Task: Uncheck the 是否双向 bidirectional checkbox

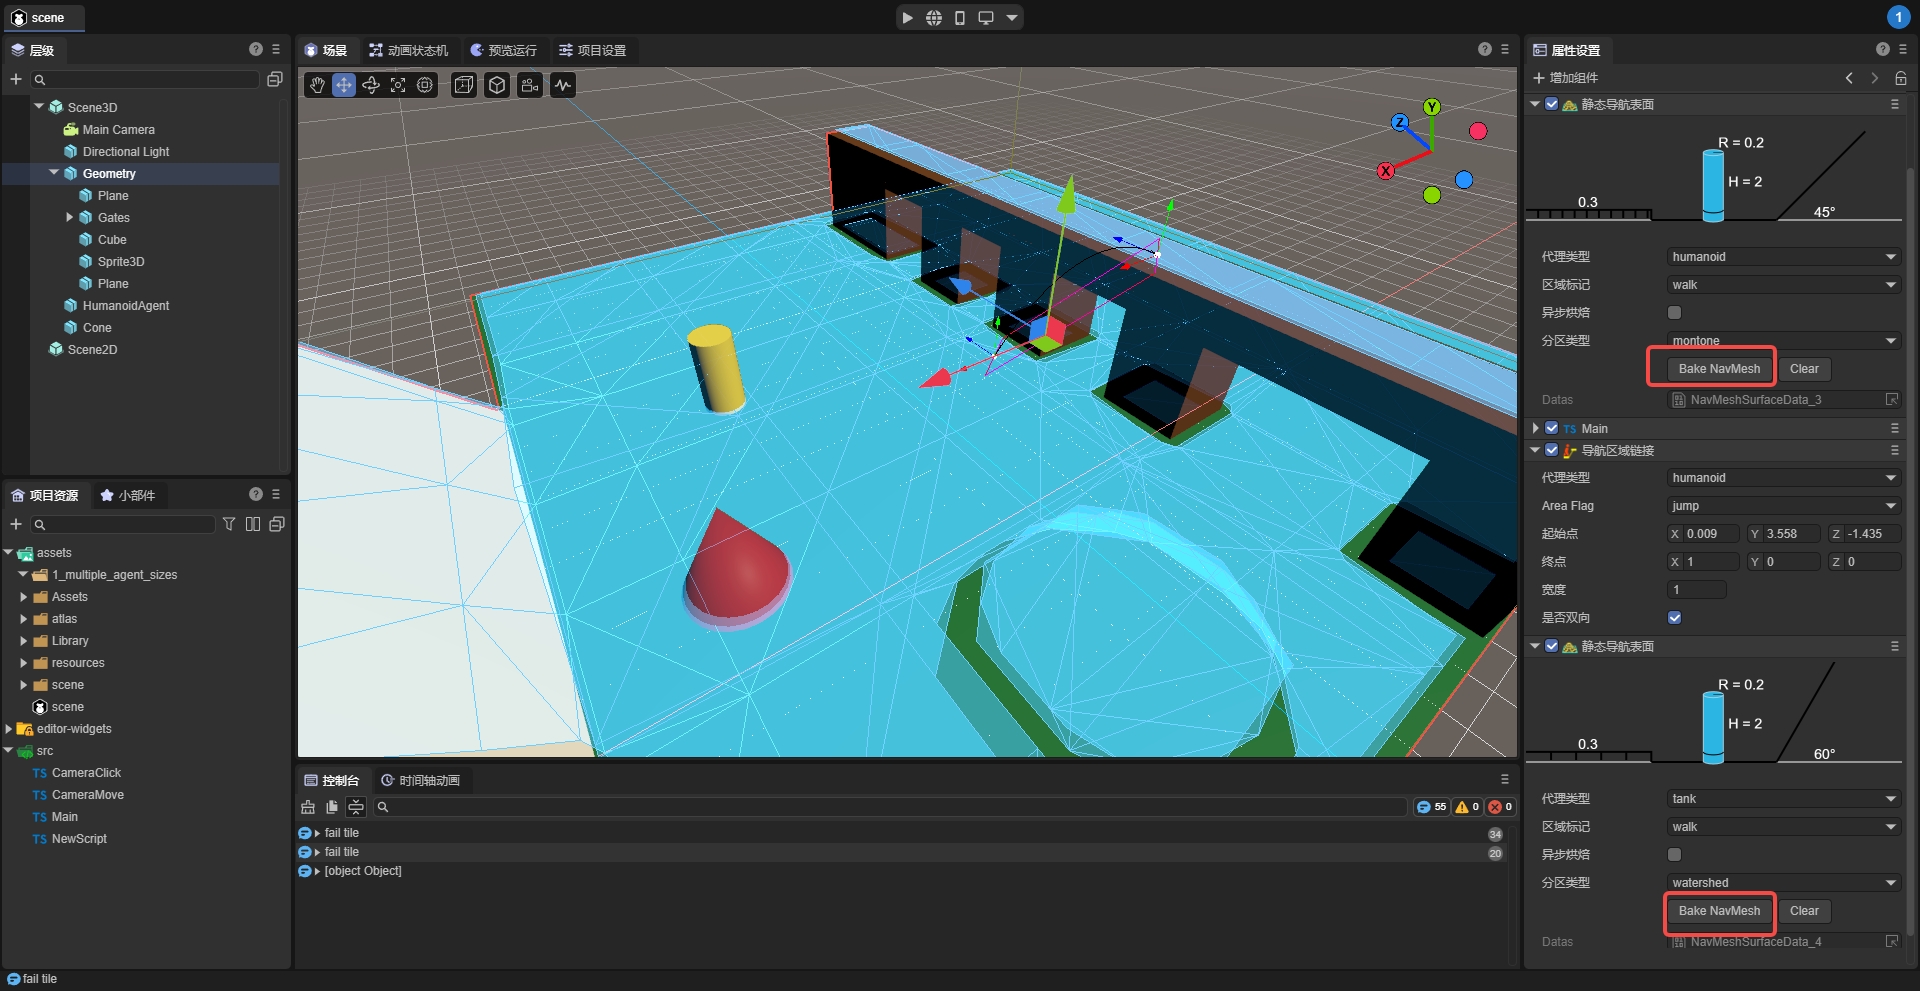Action: (x=1674, y=618)
